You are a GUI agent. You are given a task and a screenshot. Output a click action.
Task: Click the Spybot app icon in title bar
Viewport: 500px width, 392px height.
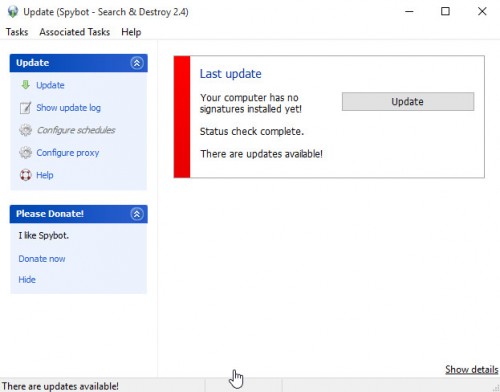pos(13,12)
